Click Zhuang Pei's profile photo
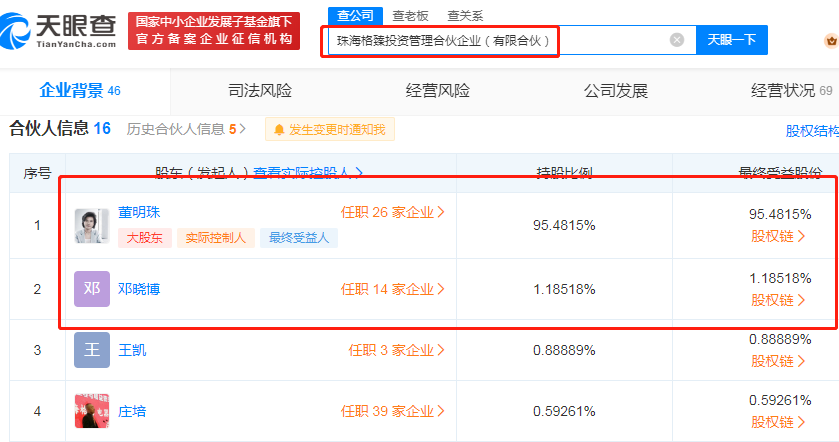 click(92, 411)
